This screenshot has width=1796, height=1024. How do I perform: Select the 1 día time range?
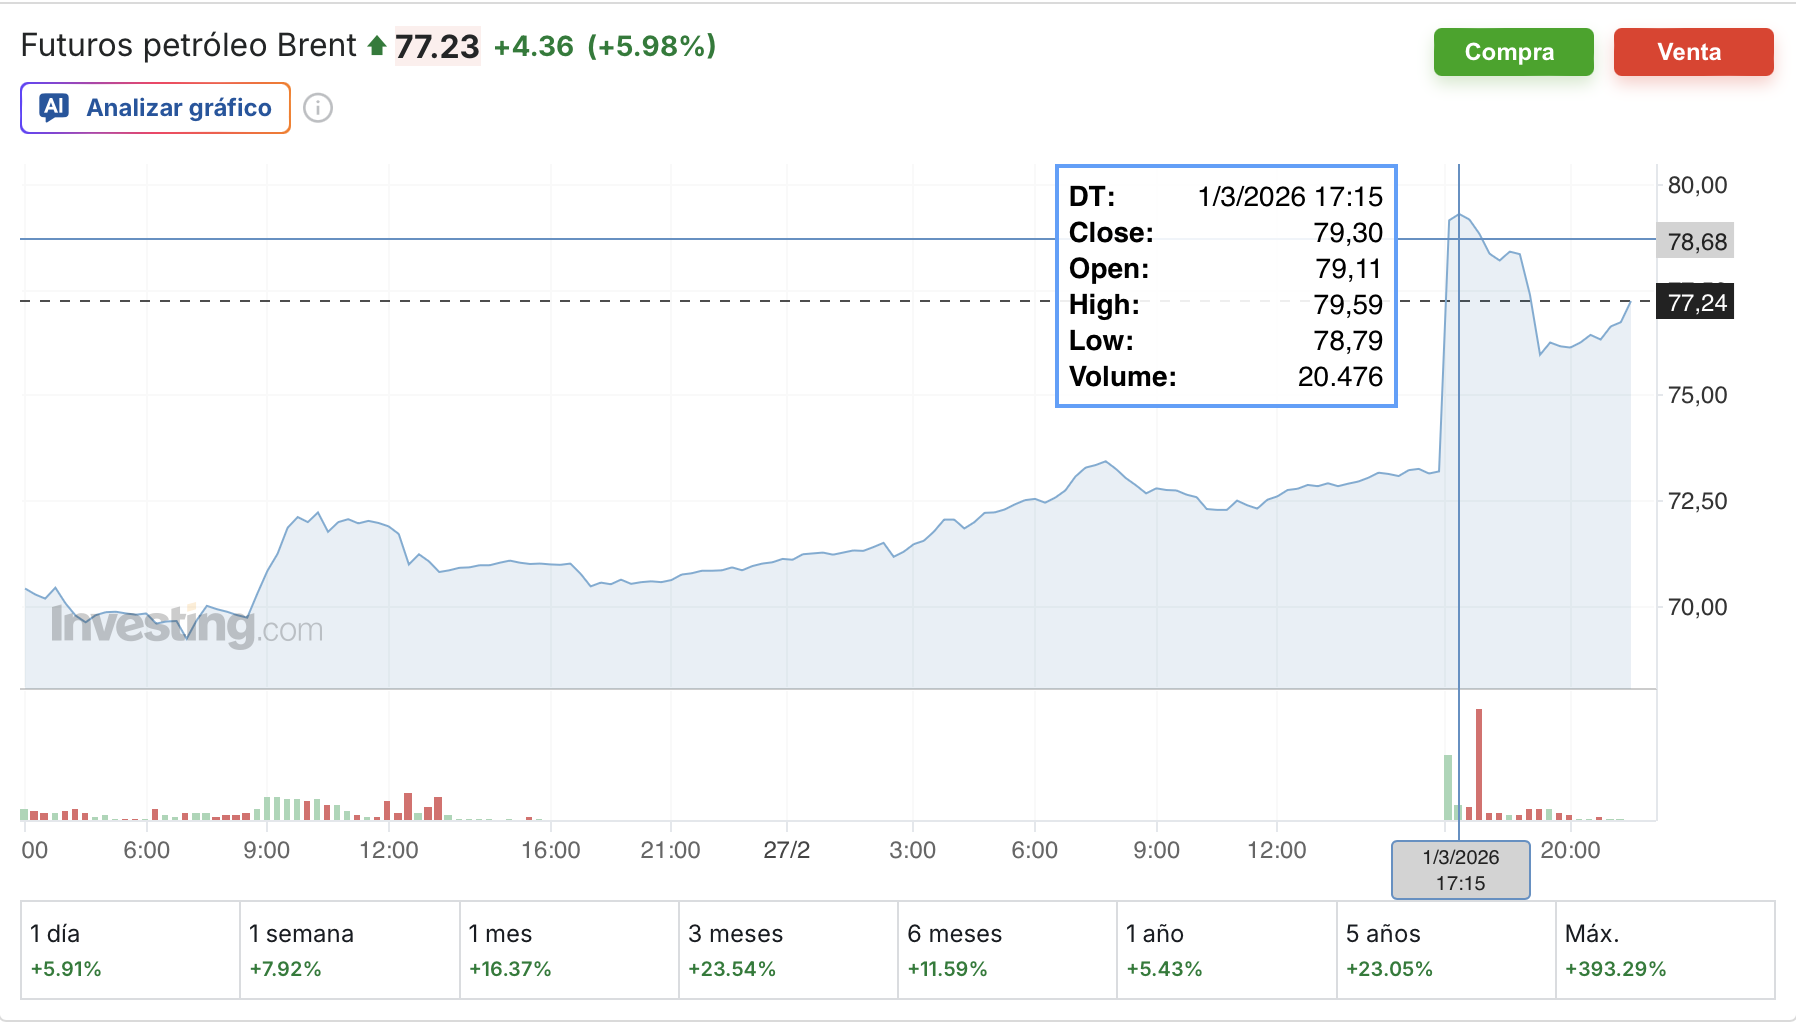click(x=130, y=950)
